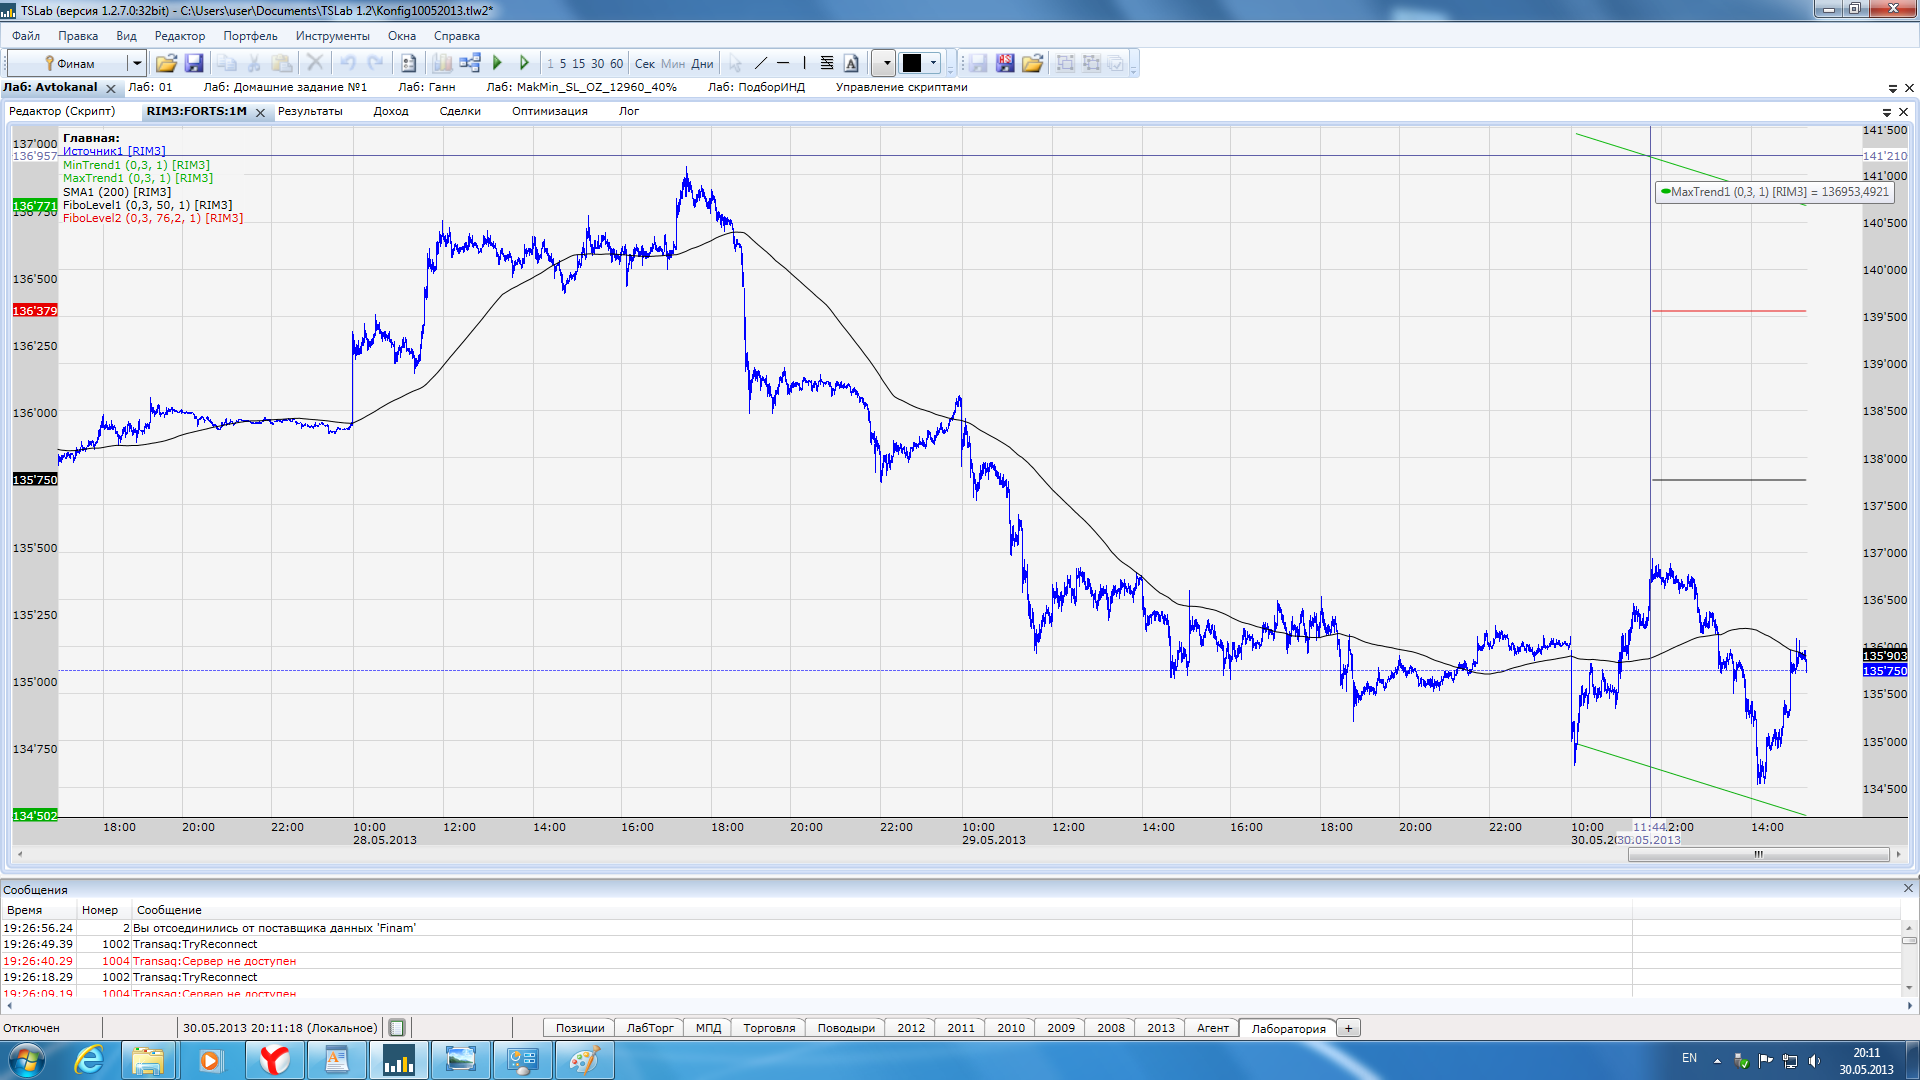Screen dimensions: 1920x1080
Task: Toggle the 15 minute interval
Action: pyautogui.click(x=578, y=64)
